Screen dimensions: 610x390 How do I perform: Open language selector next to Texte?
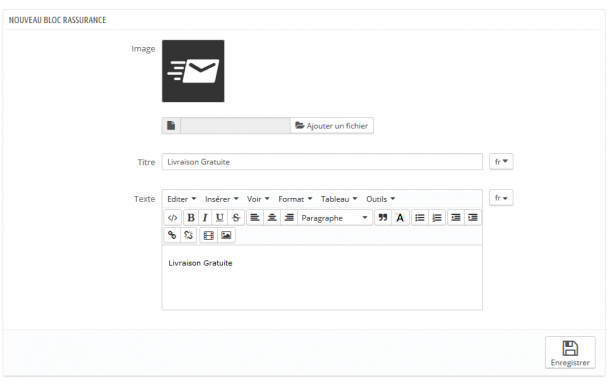501,198
